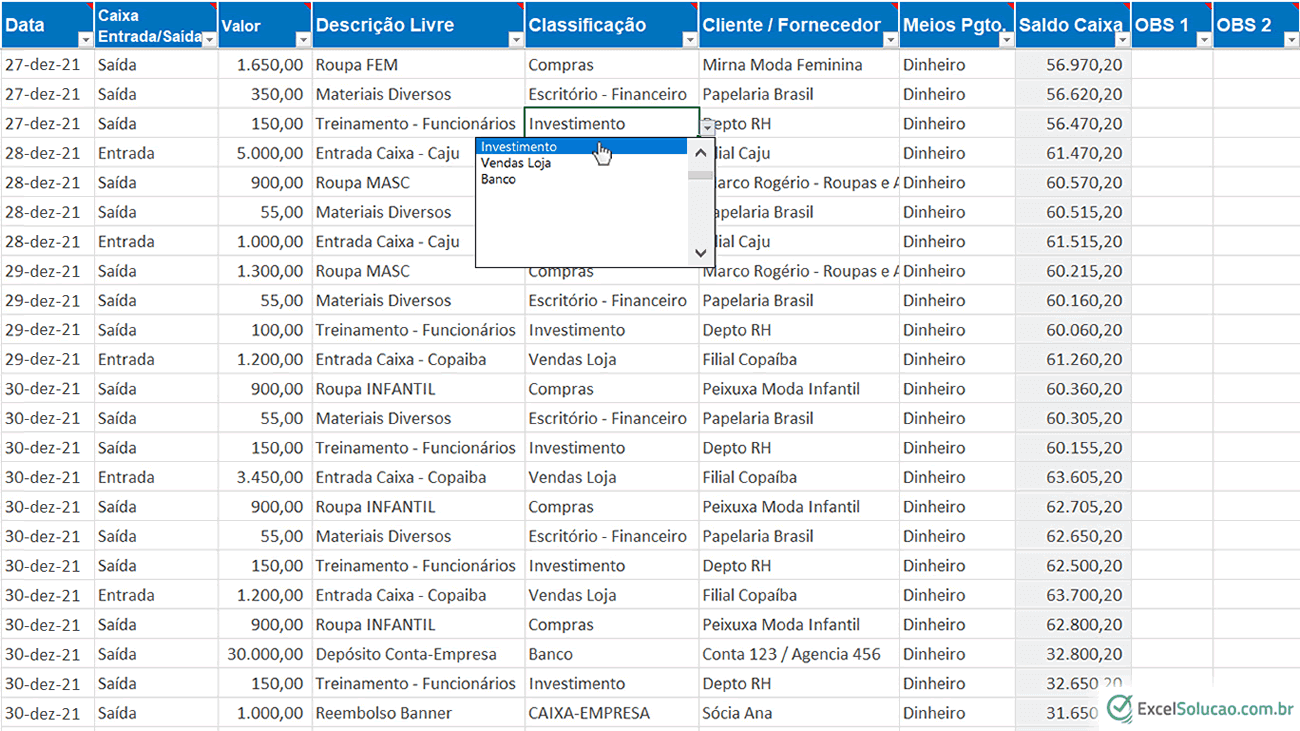The image size is (1300, 731).
Task: Click the balance cell 61.470,20
Action: pyautogui.click(x=1073, y=153)
